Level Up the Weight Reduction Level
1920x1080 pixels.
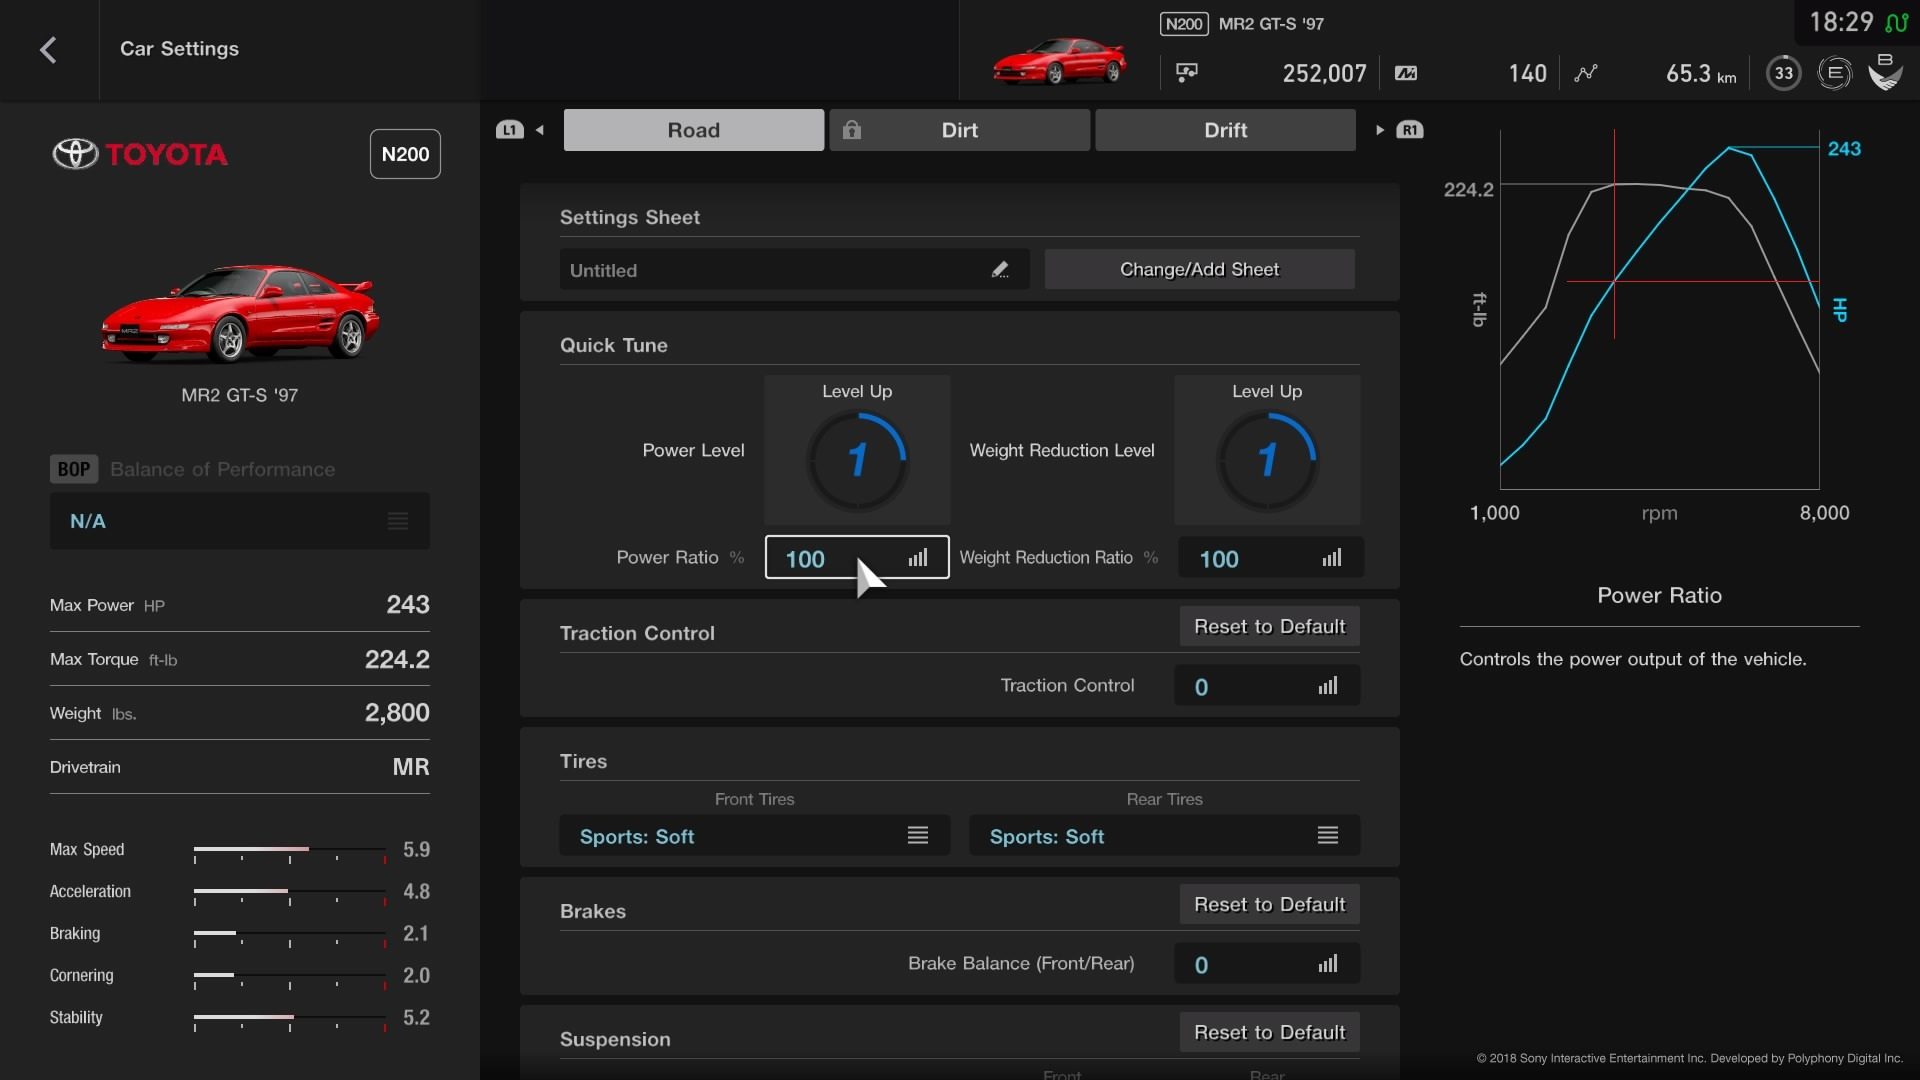point(1267,450)
